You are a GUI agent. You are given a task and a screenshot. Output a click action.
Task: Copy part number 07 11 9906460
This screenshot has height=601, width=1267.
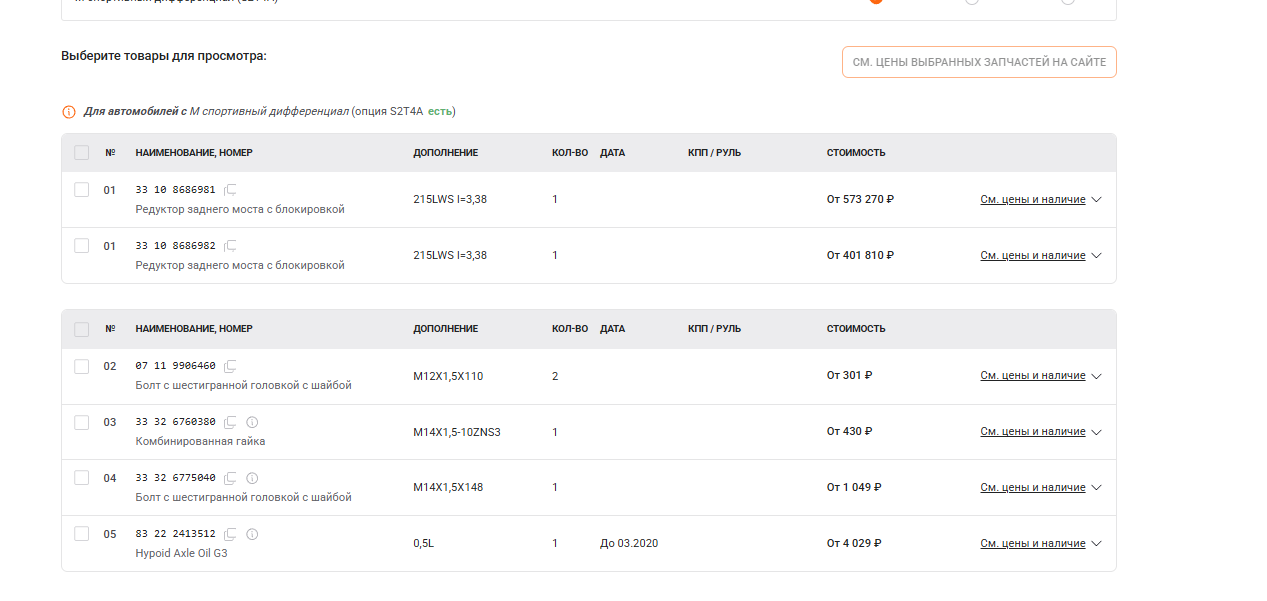[230, 366]
